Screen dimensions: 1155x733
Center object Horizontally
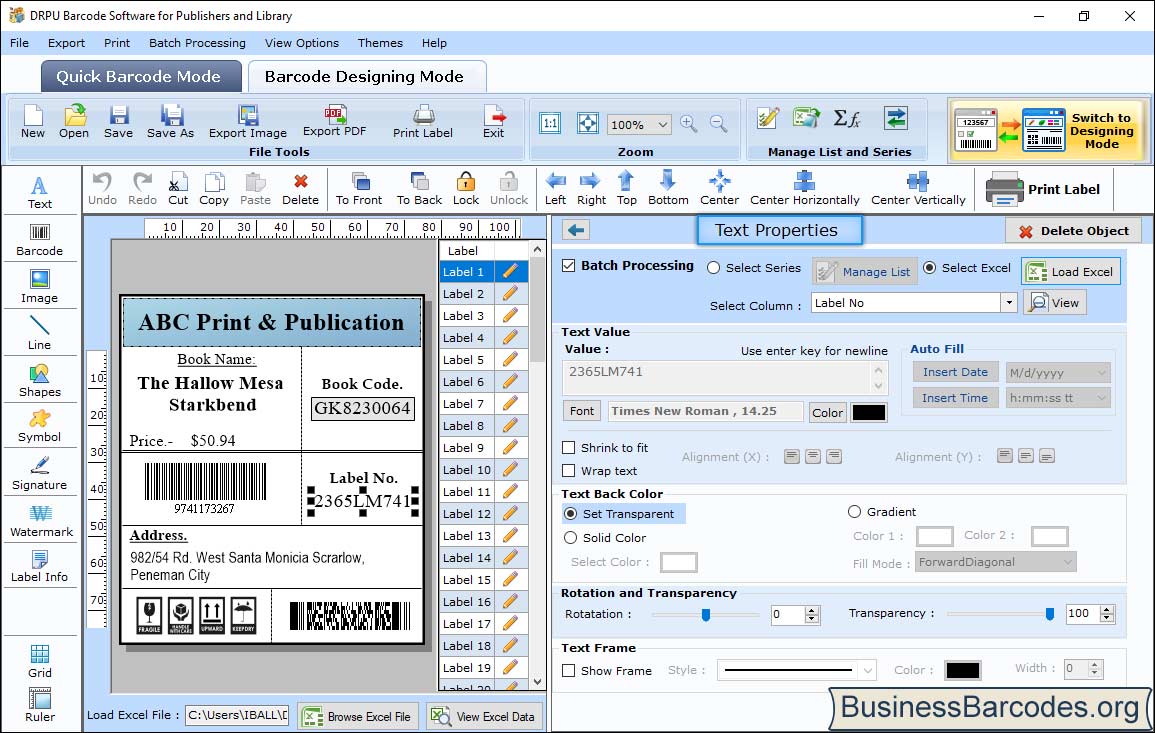(x=804, y=189)
